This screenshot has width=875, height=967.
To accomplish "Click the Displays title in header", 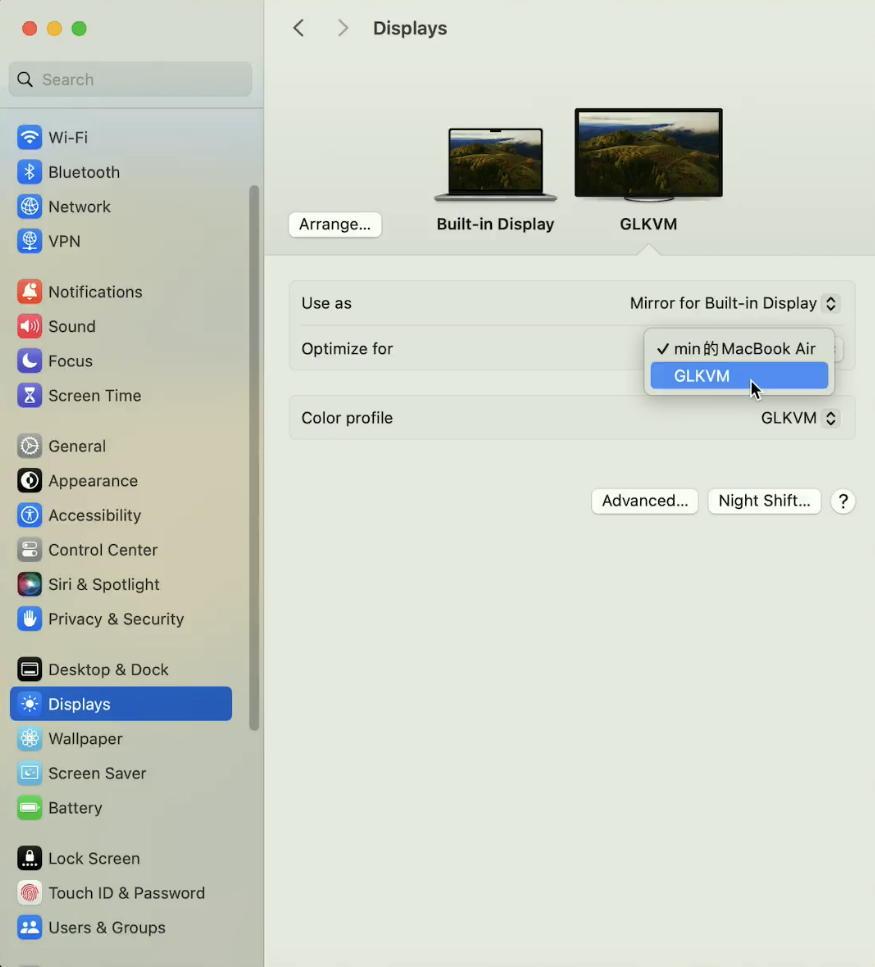I will [x=410, y=28].
